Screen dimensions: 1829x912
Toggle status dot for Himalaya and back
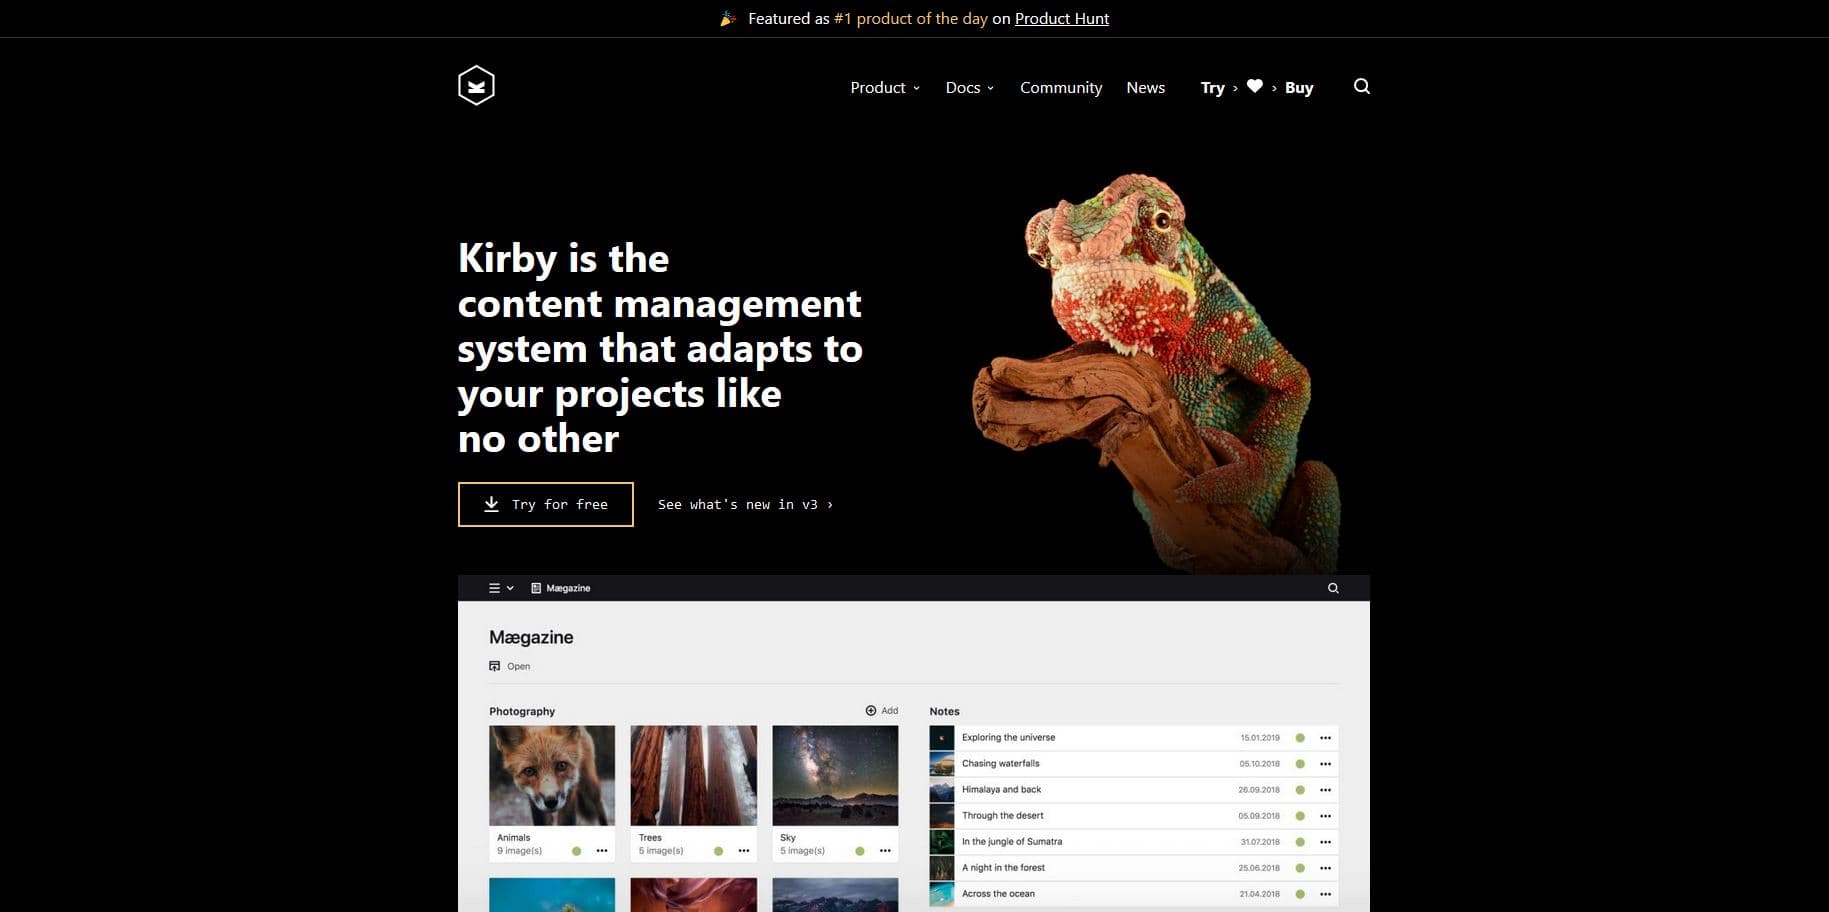click(1300, 790)
